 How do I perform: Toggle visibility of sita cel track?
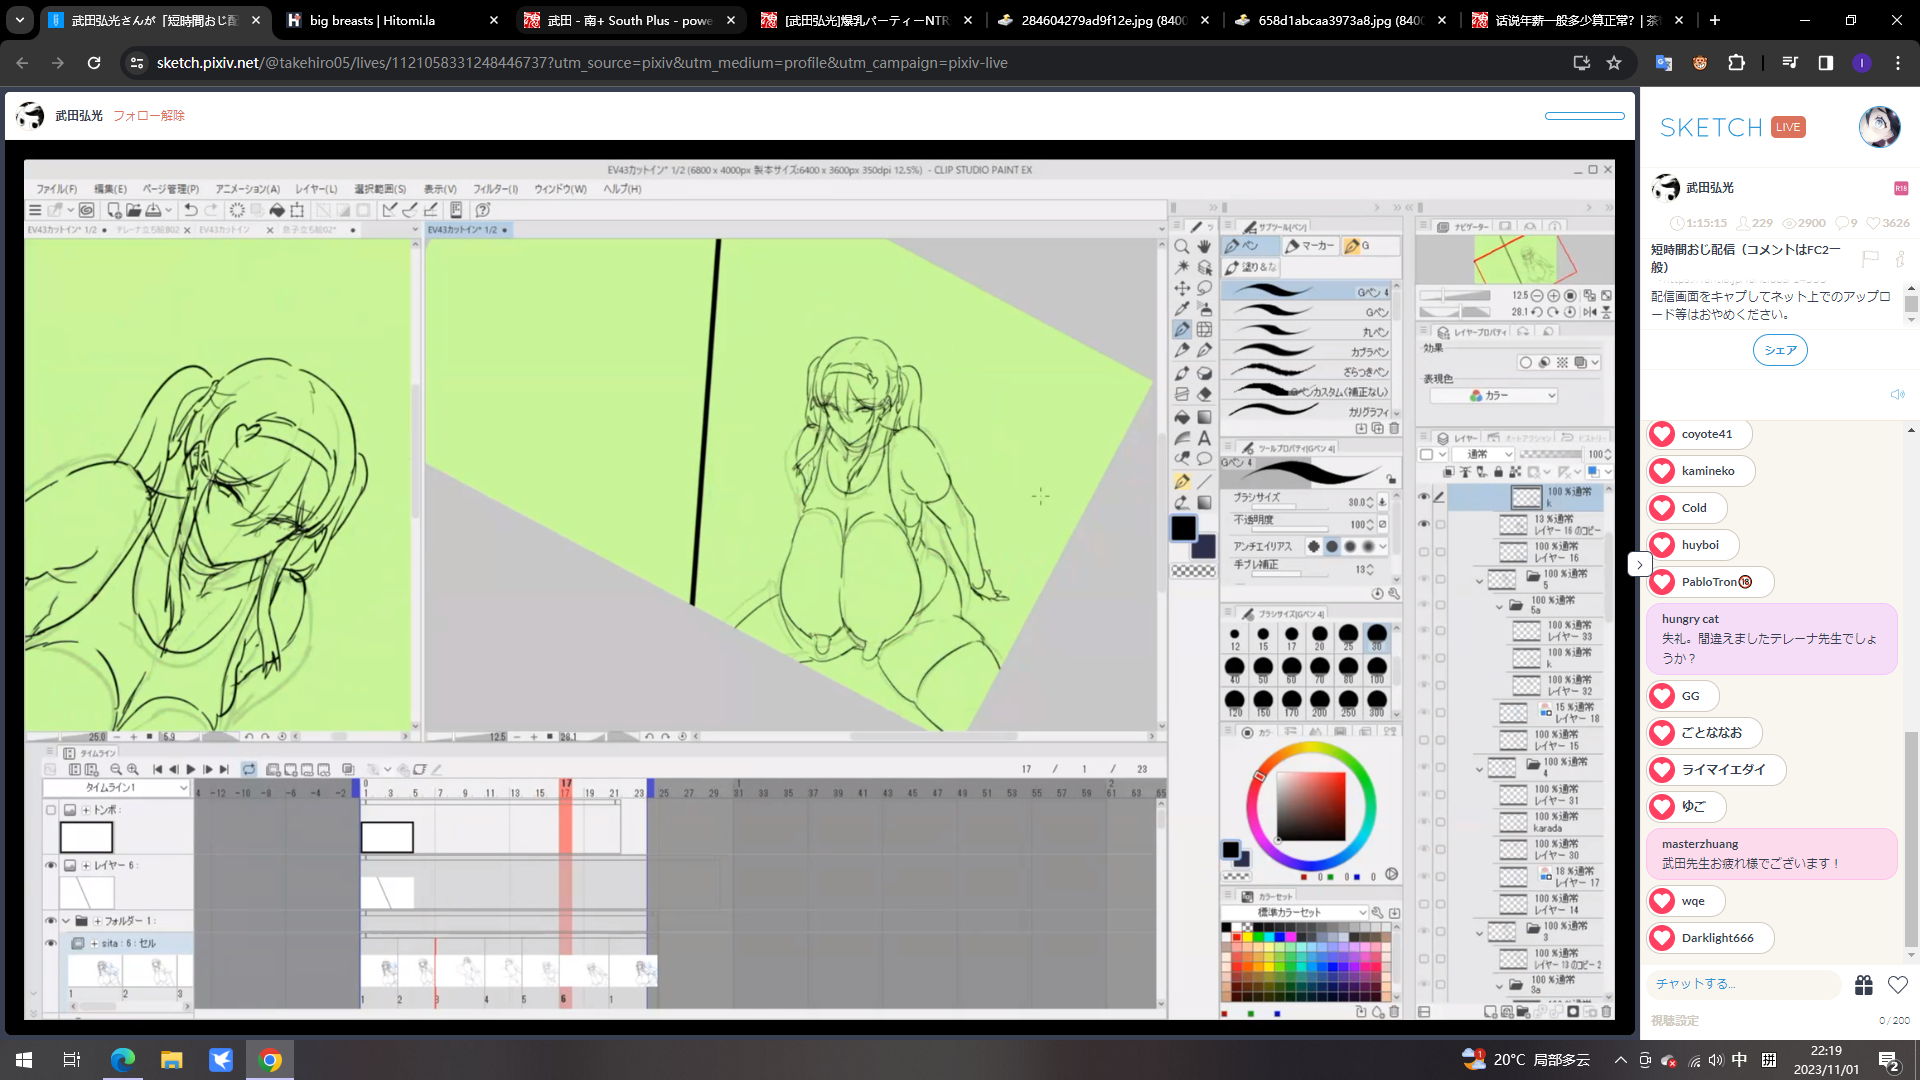51,943
